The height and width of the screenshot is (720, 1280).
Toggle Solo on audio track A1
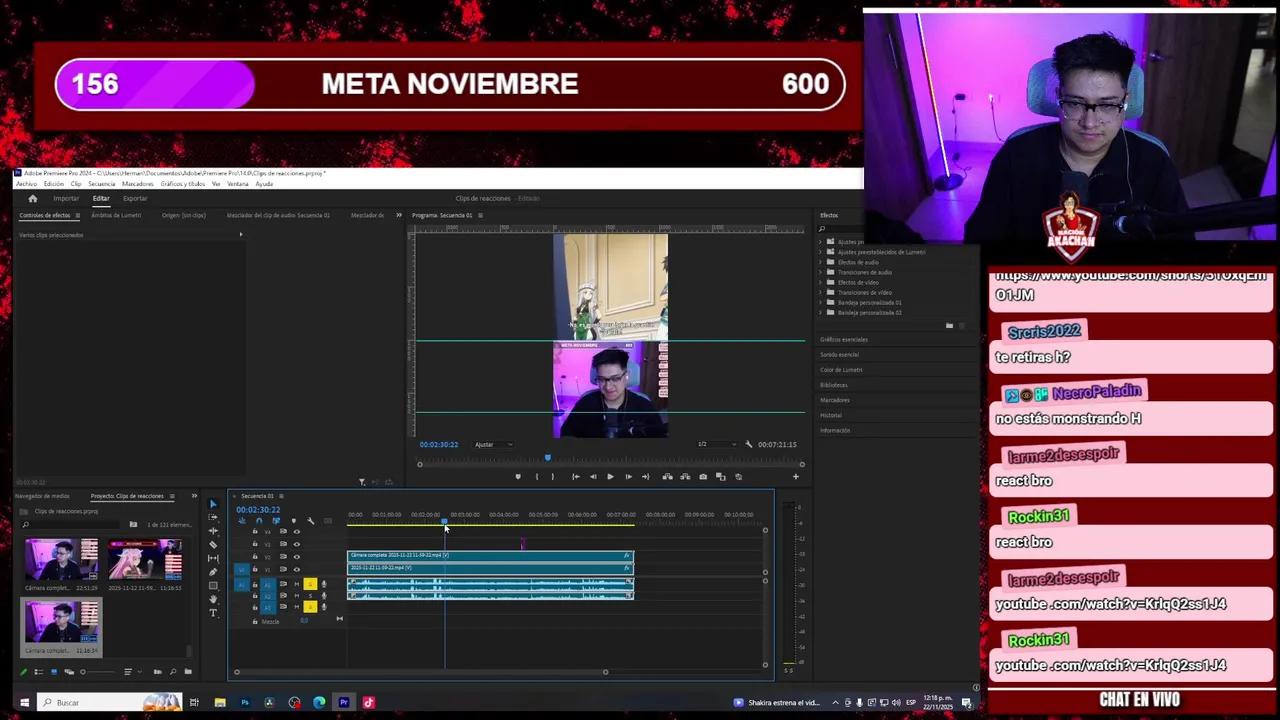click(310, 584)
